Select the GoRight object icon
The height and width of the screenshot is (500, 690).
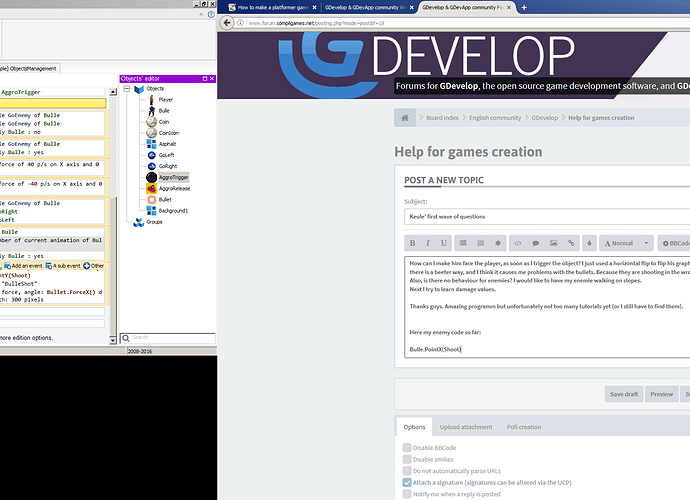coord(151,166)
